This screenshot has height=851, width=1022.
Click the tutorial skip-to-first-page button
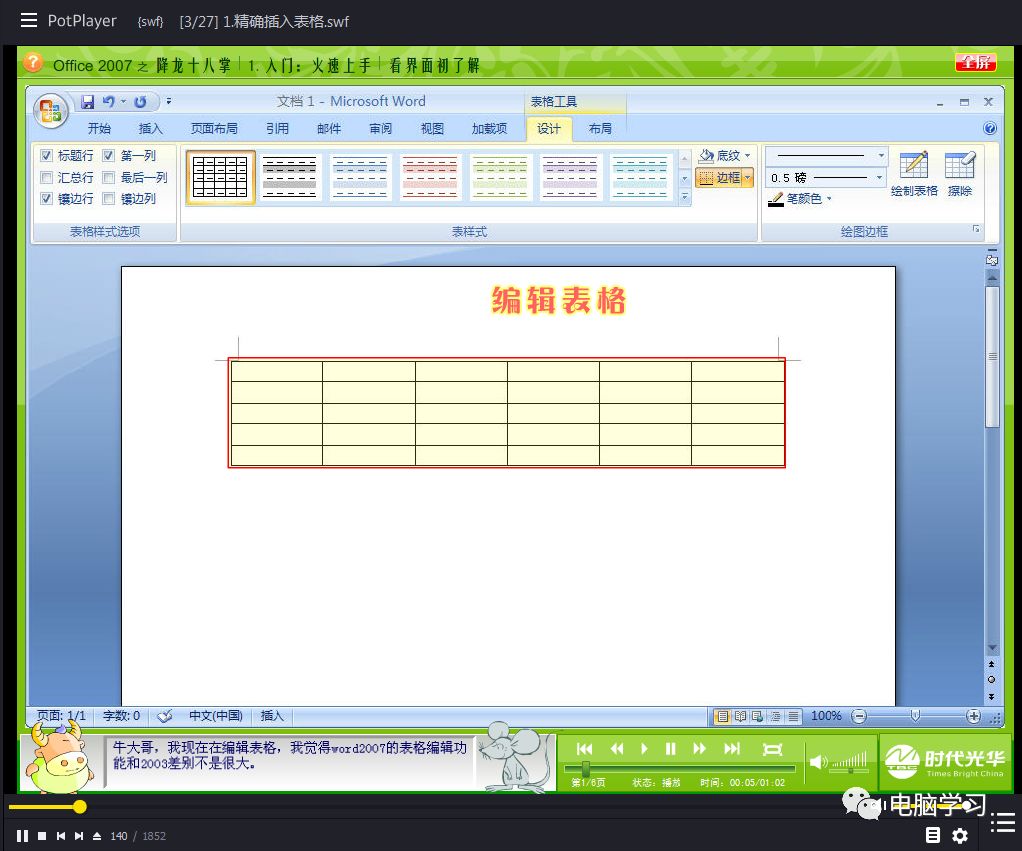click(x=585, y=749)
